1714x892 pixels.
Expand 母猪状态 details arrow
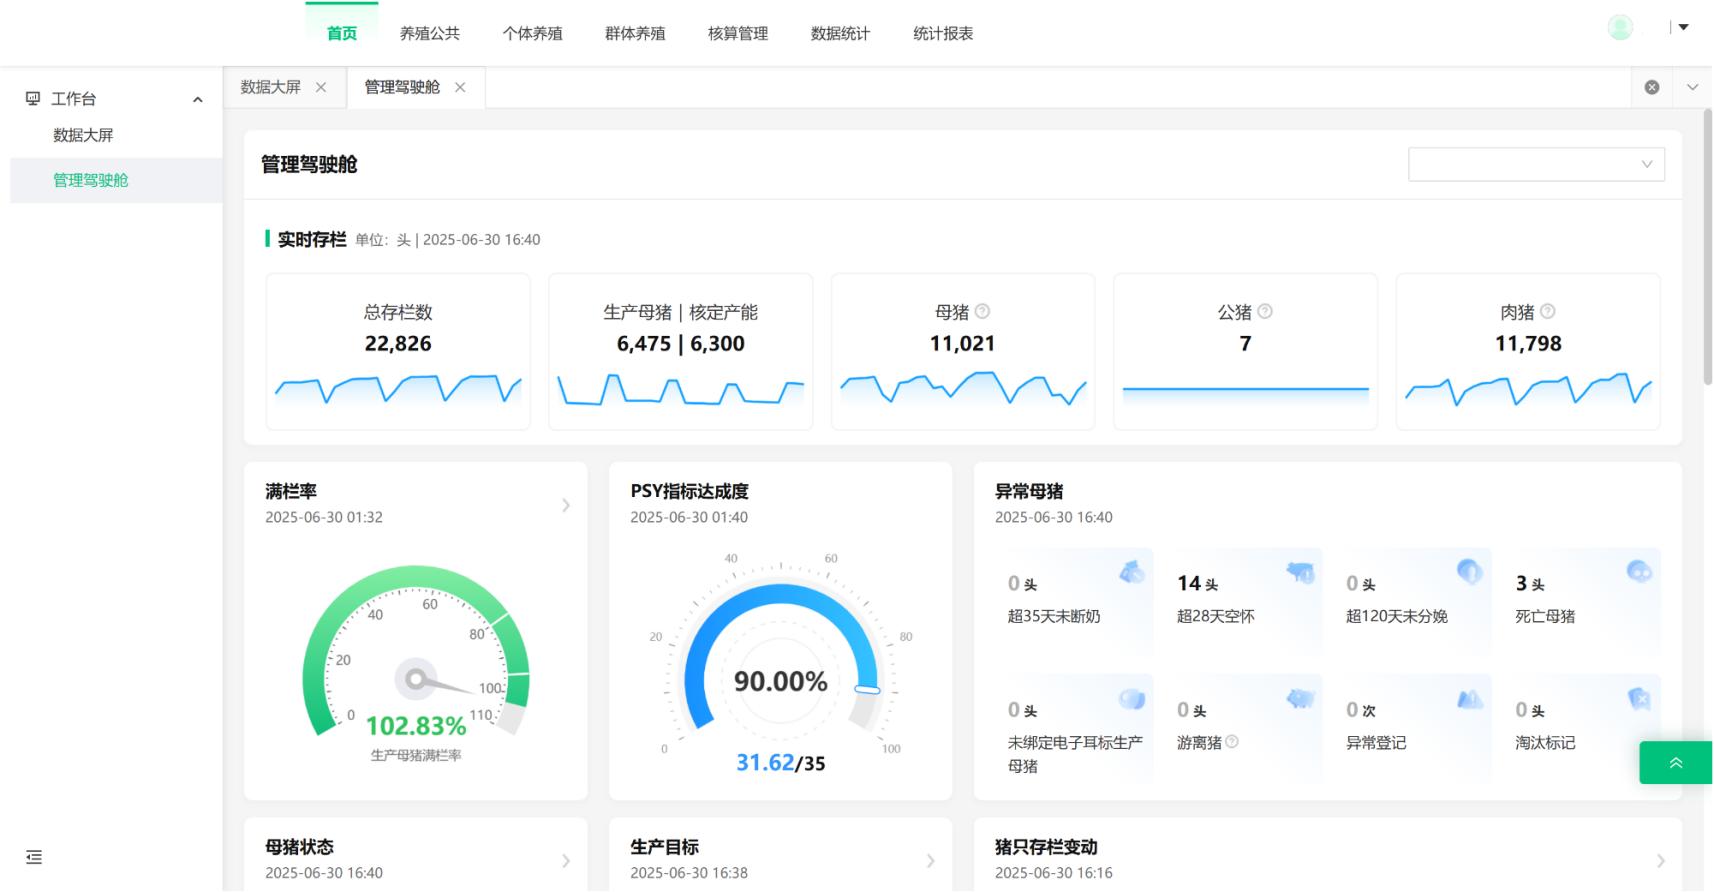(566, 860)
